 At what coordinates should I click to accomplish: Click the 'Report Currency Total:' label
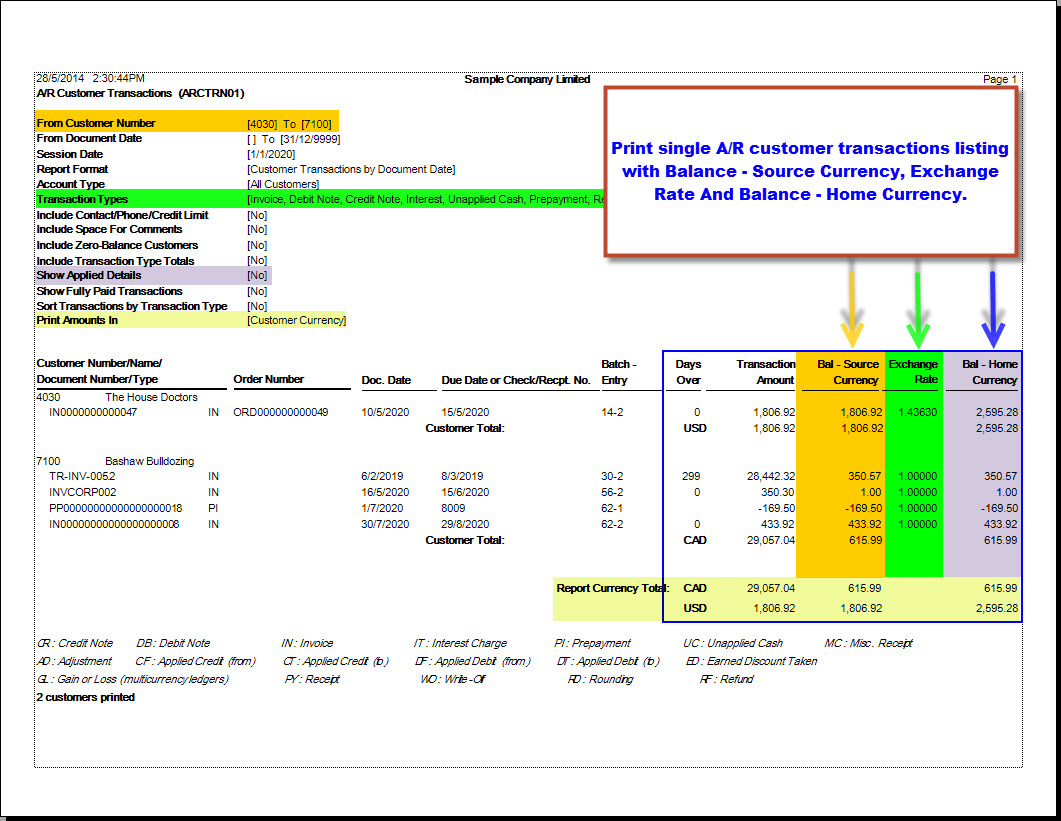(x=612, y=588)
